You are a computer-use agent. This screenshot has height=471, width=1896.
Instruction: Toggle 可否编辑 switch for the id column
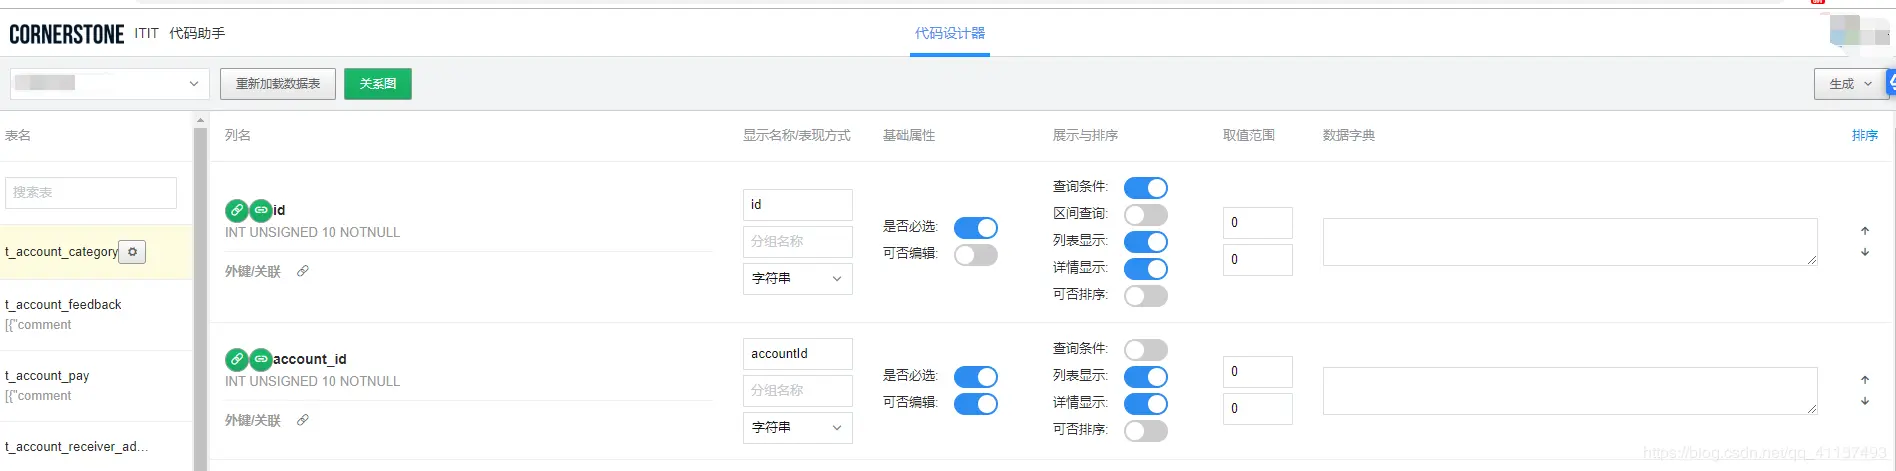[975, 255]
